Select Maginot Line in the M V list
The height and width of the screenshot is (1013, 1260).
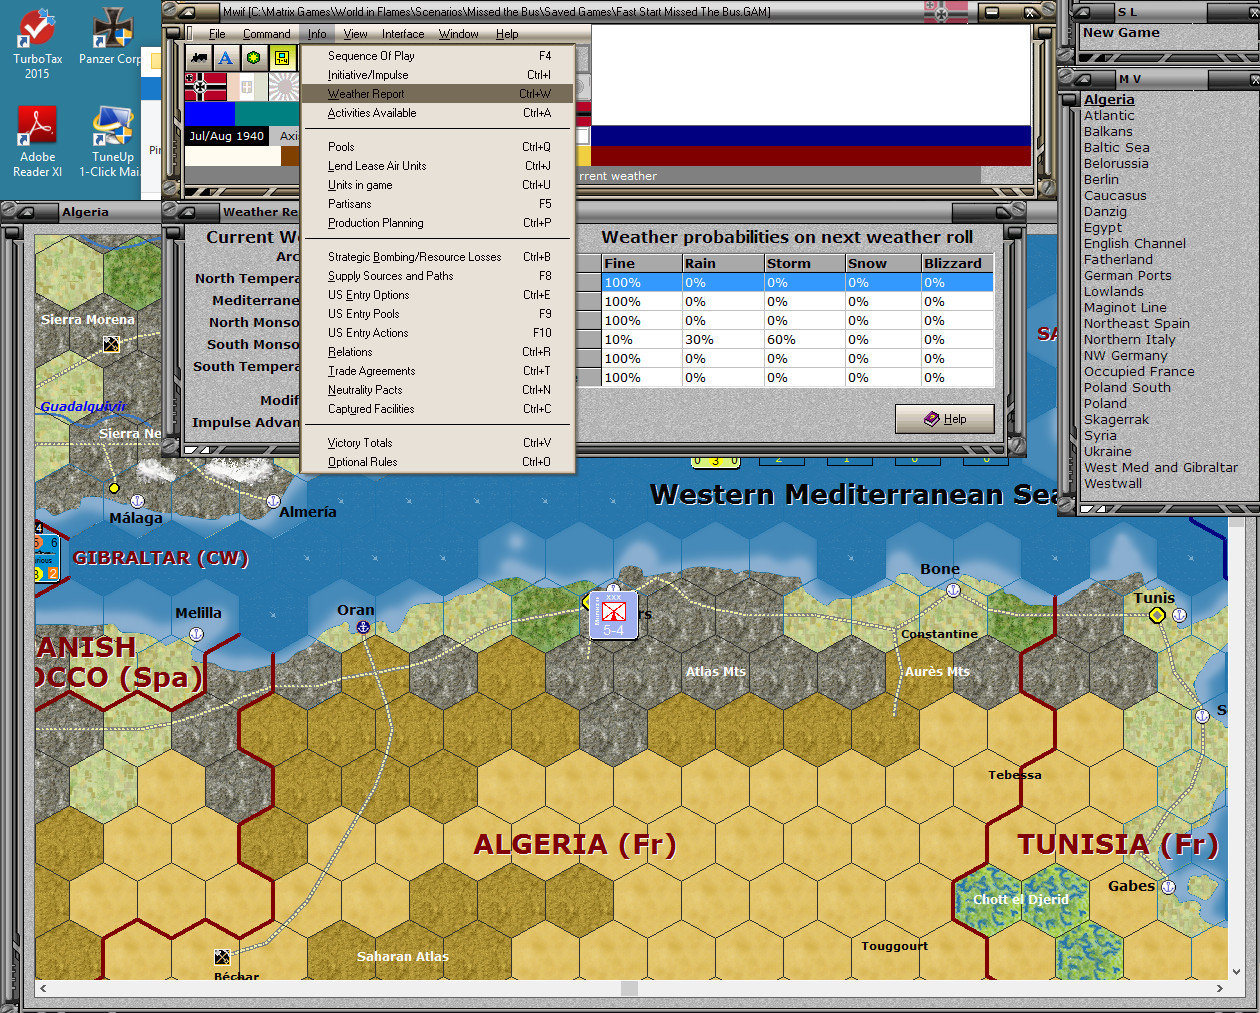[1125, 308]
